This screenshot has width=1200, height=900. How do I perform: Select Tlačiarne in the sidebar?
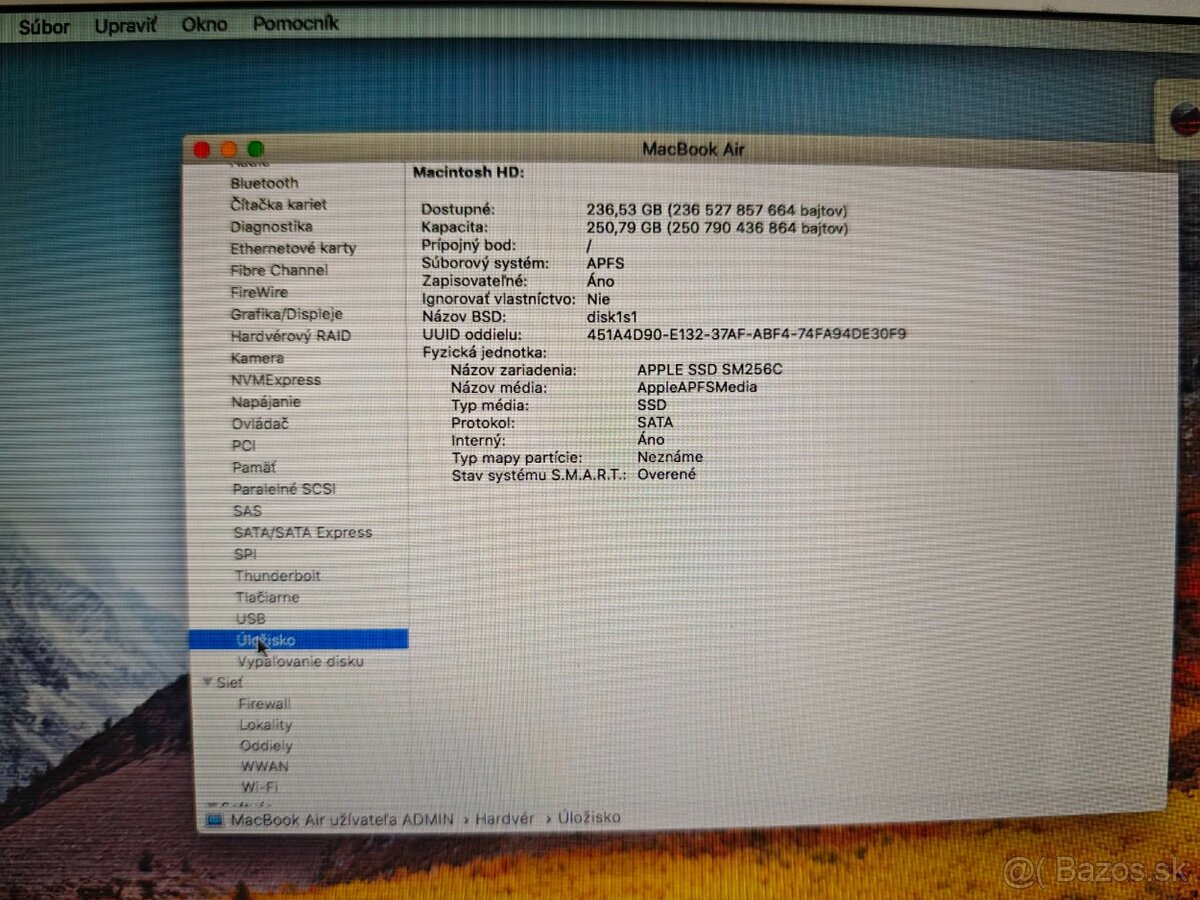(x=267, y=597)
